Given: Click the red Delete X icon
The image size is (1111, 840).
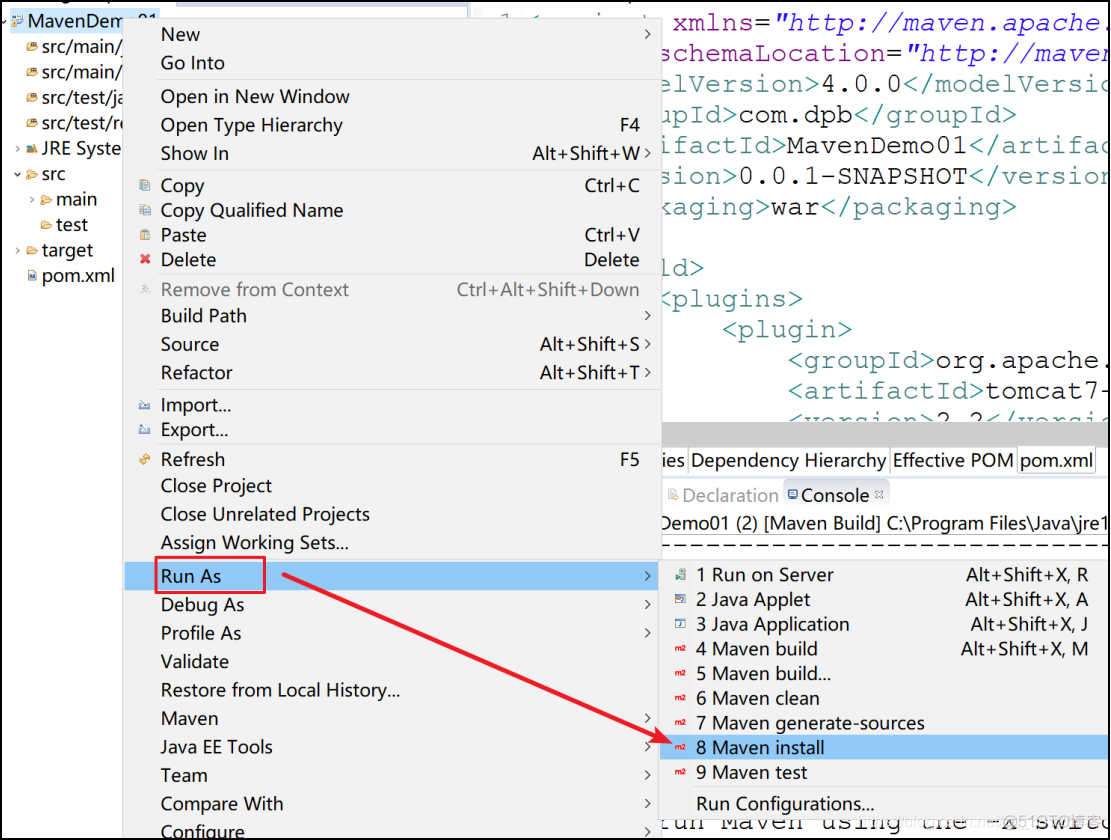Looking at the screenshot, I should tap(145, 260).
